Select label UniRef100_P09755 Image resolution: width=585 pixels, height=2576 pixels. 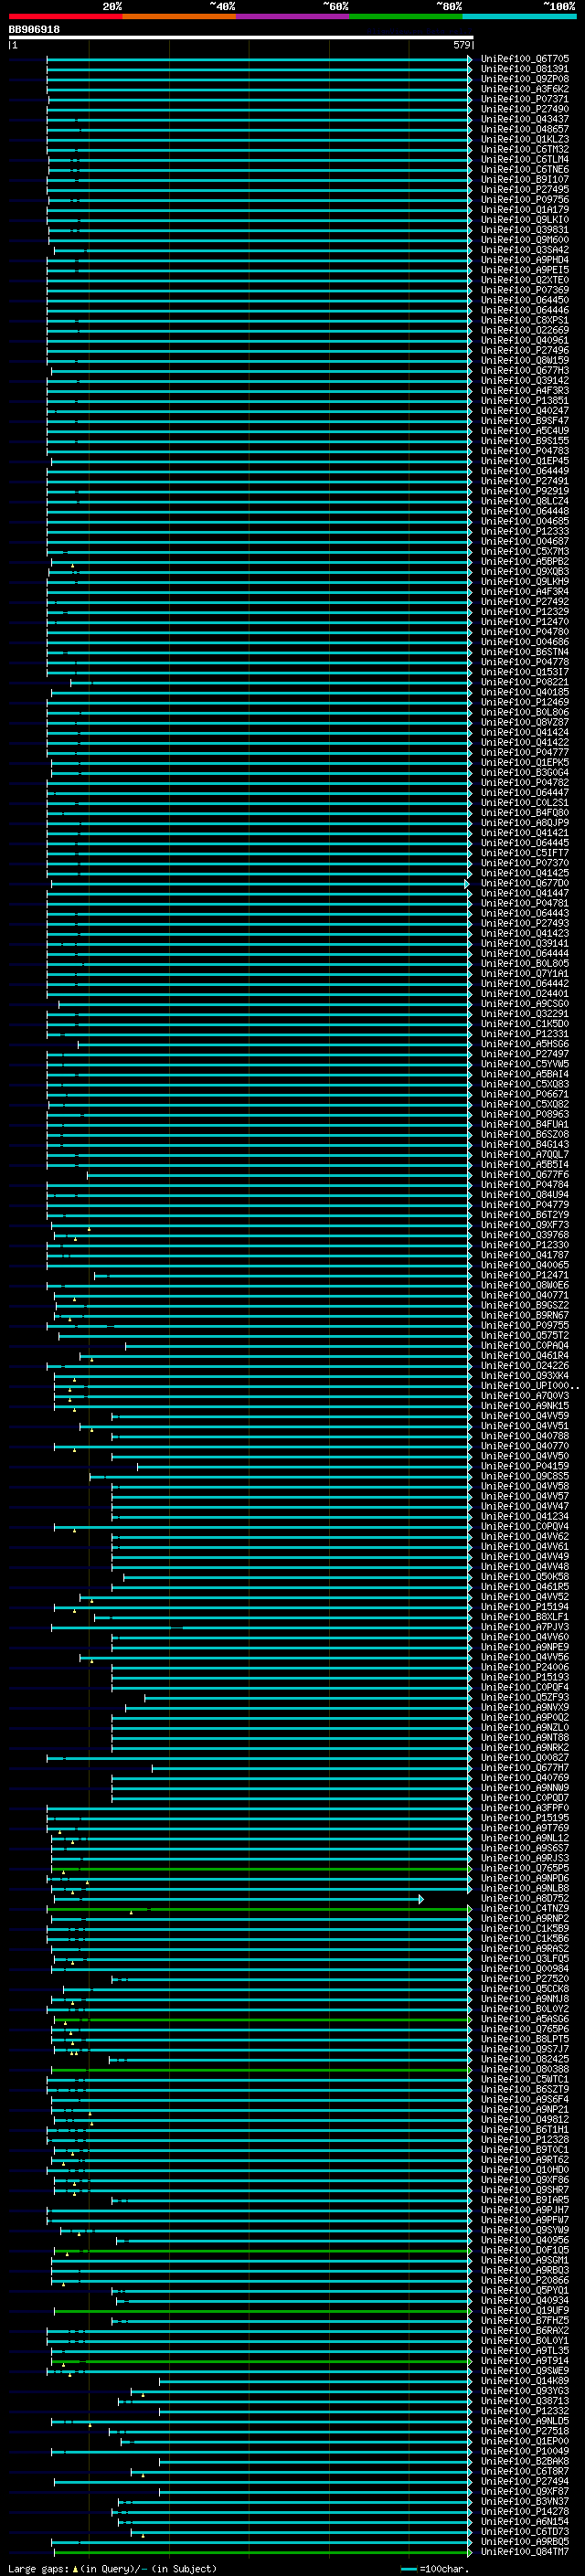point(525,1326)
